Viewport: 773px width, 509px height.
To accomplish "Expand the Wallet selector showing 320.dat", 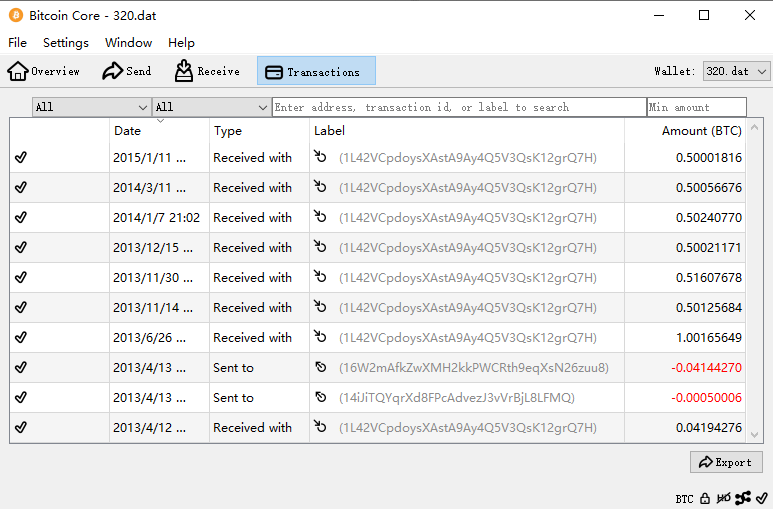I will point(736,71).
